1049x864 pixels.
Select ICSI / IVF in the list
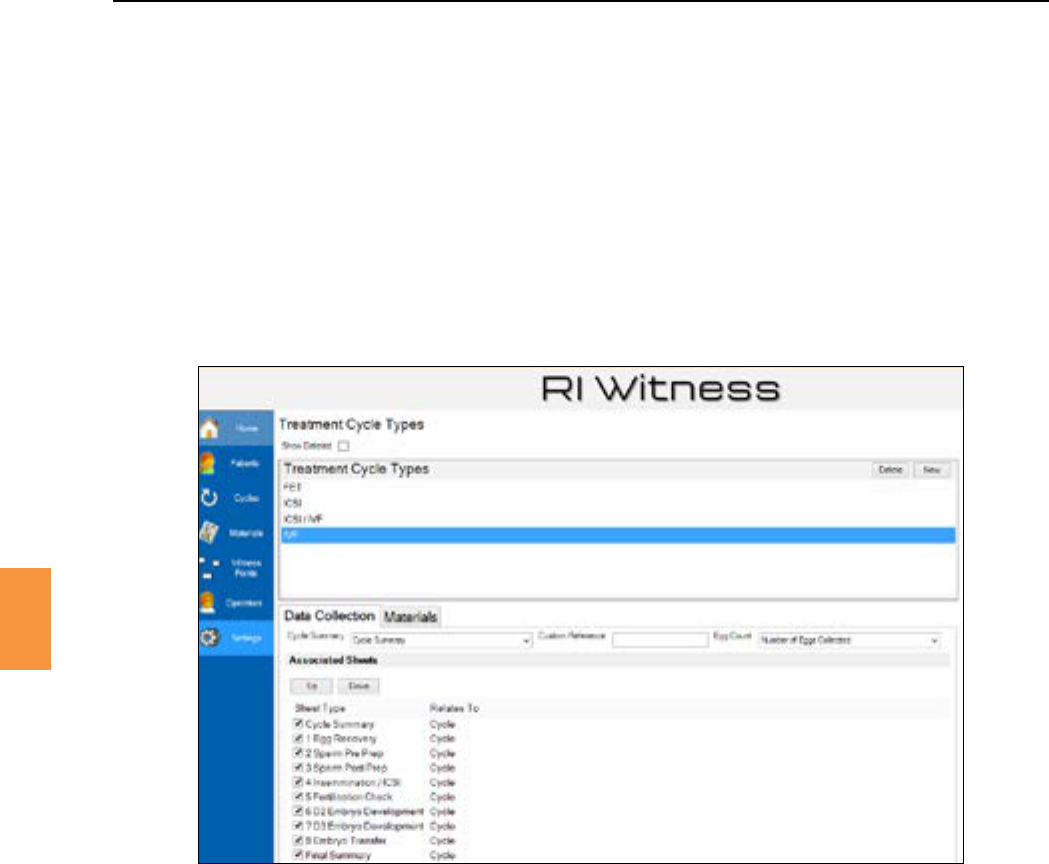[618, 519]
